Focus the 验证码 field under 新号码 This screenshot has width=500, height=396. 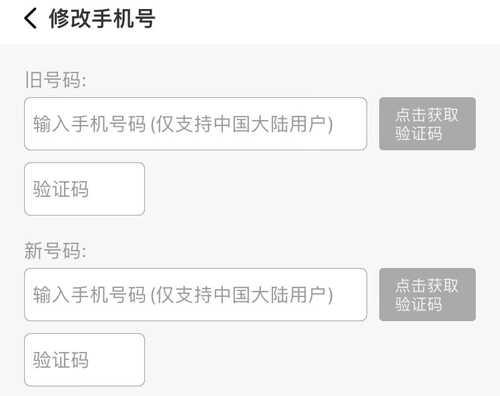84,360
